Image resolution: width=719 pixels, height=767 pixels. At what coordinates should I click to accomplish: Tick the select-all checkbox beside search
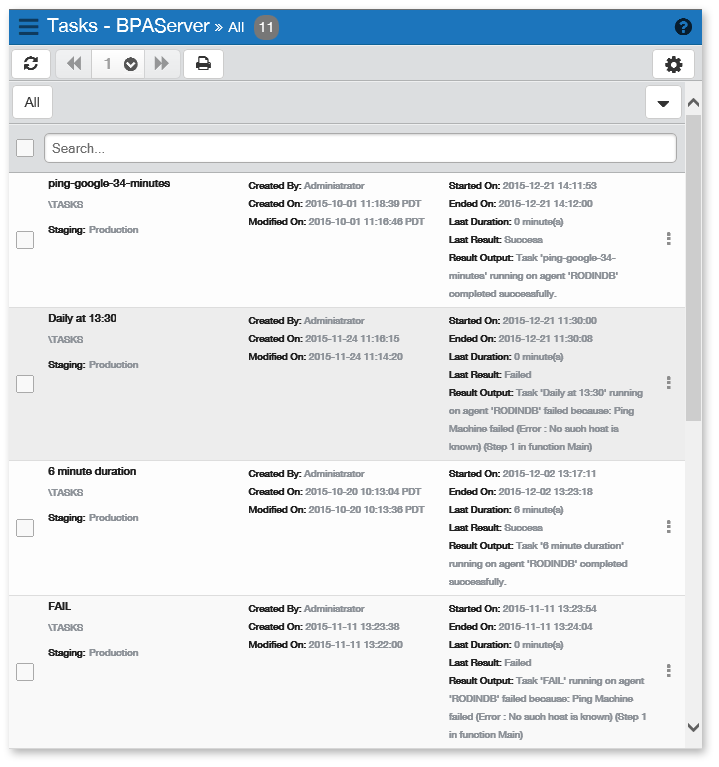coord(25,148)
